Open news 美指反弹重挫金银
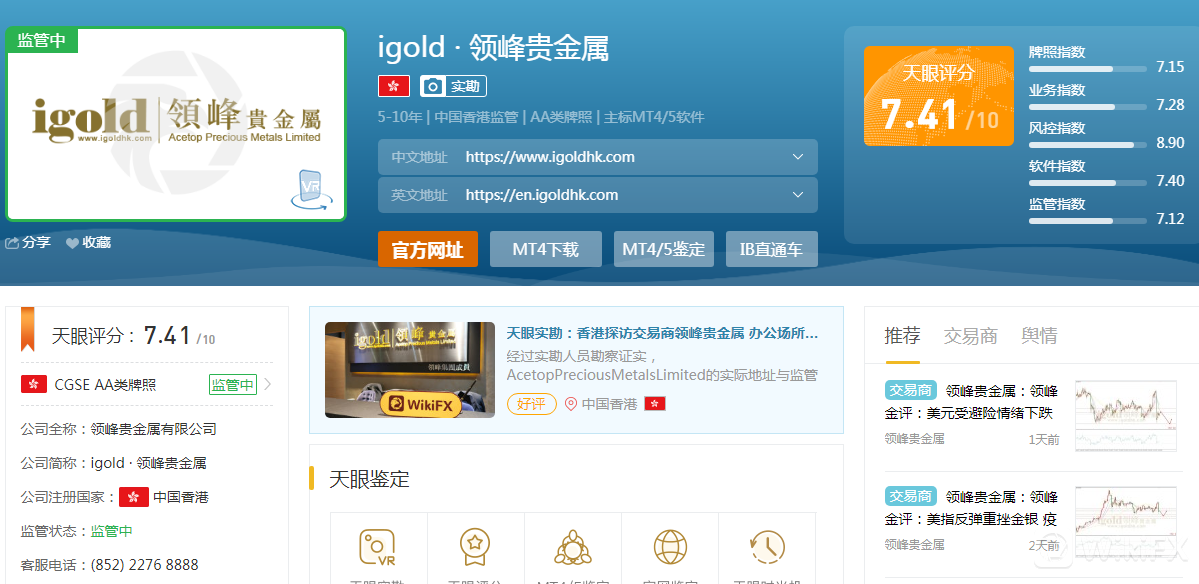The width and height of the screenshot is (1199, 584). [972, 508]
